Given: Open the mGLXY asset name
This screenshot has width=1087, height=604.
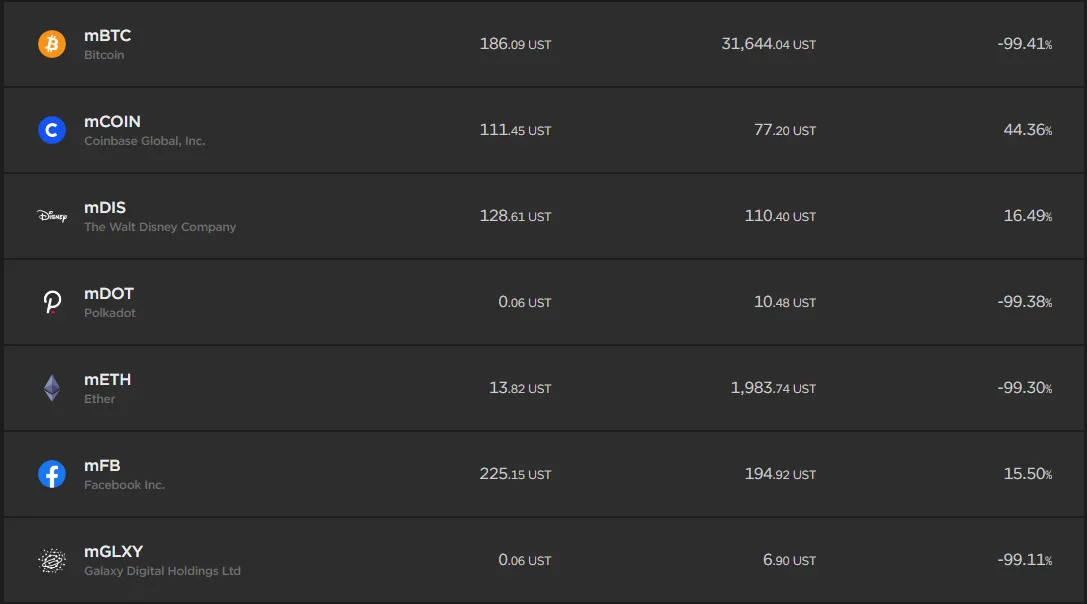Looking at the screenshot, I should [114, 551].
